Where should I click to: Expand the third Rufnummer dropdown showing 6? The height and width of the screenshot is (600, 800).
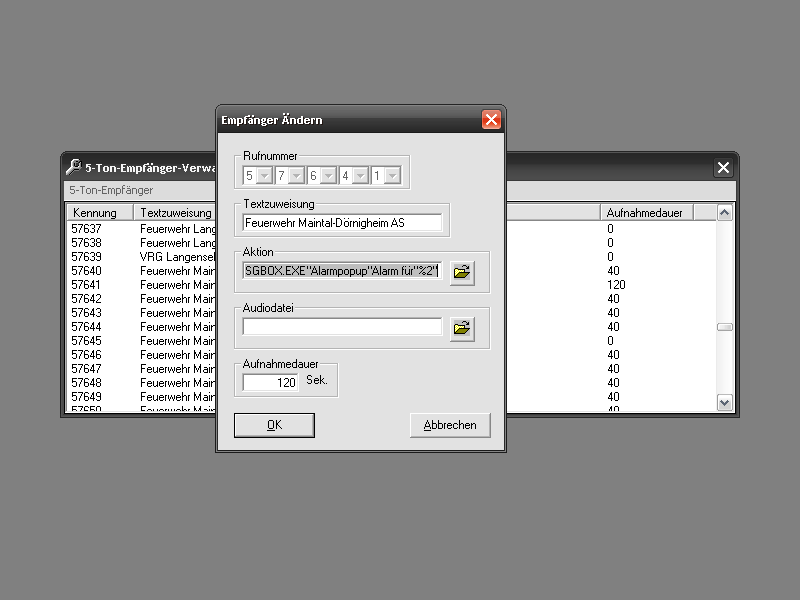(x=328, y=176)
